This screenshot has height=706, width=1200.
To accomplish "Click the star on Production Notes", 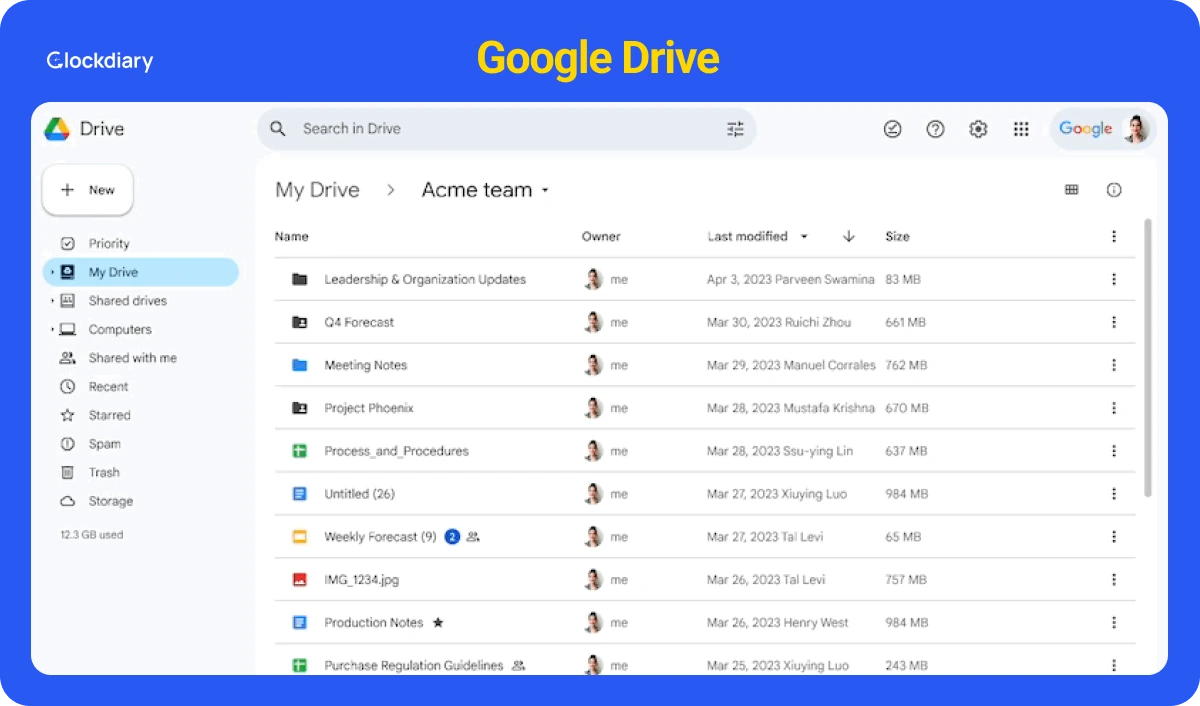I will pos(438,622).
